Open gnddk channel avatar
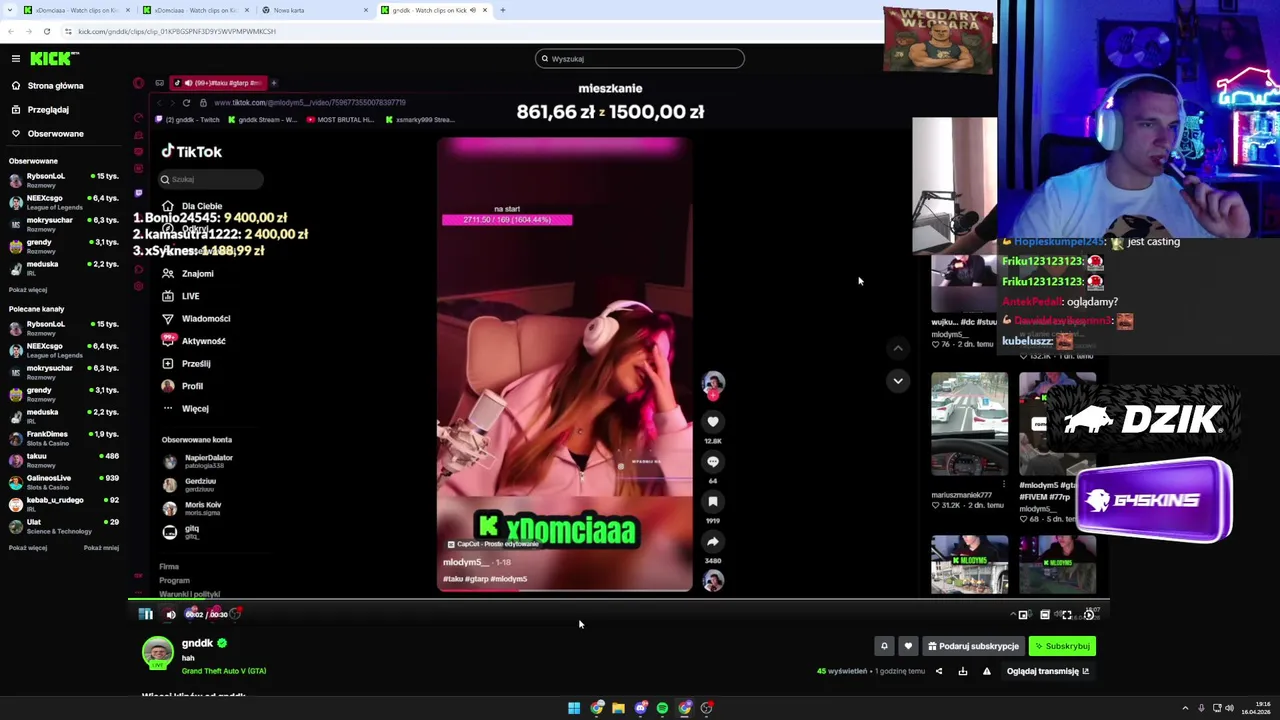 (x=157, y=653)
